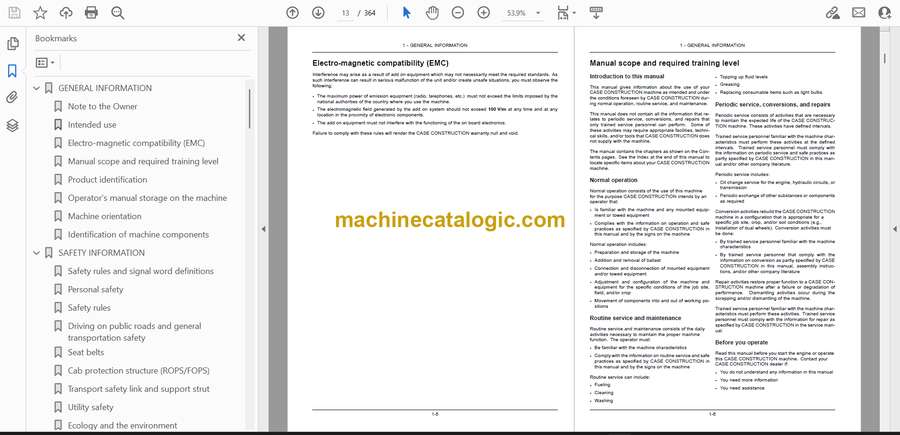Go to the previous page using the up arrow
This screenshot has width=900, height=435.
pyautogui.click(x=293, y=13)
